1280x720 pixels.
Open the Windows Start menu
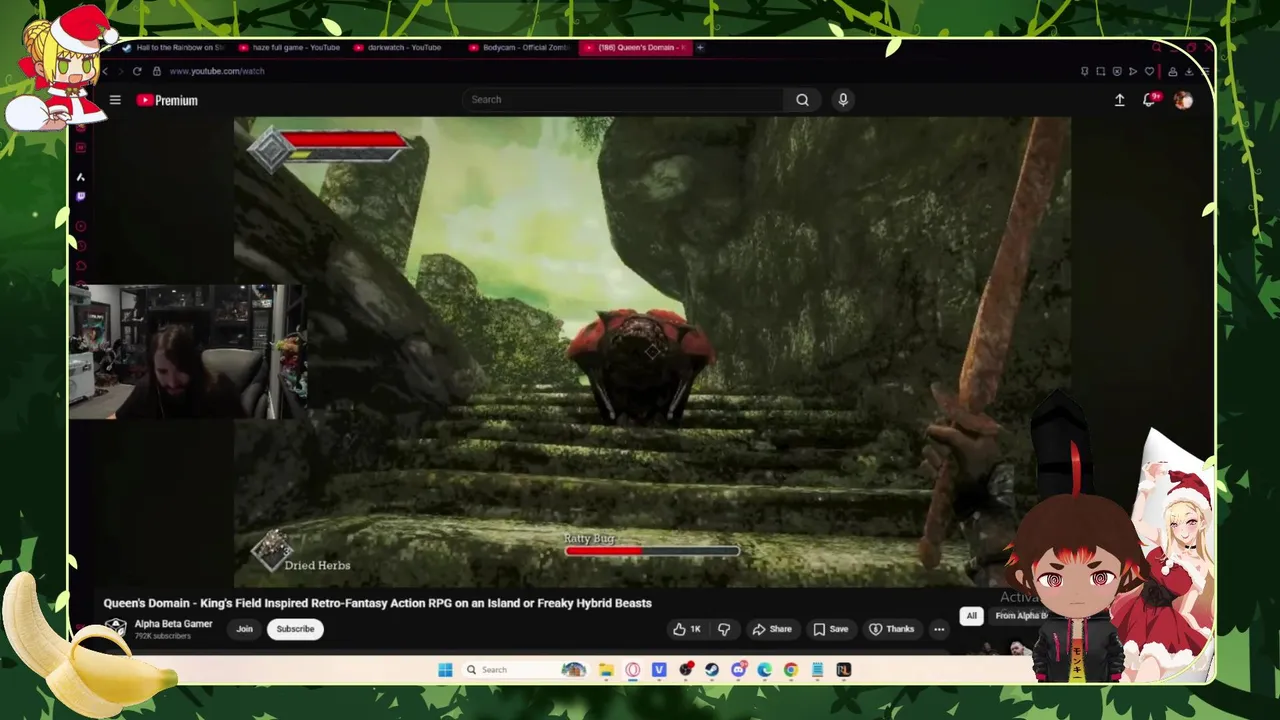[445, 670]
